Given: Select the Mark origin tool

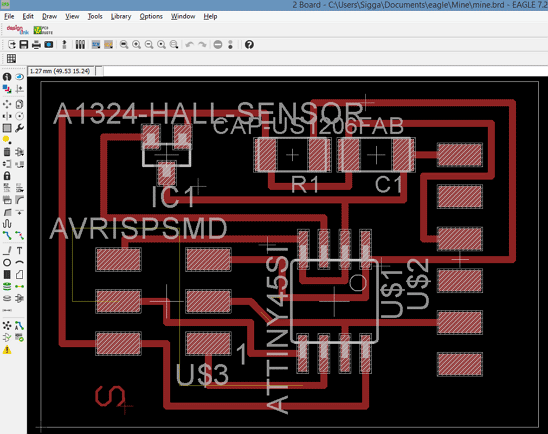Looking at the screenshot, I should coord(20,89).
